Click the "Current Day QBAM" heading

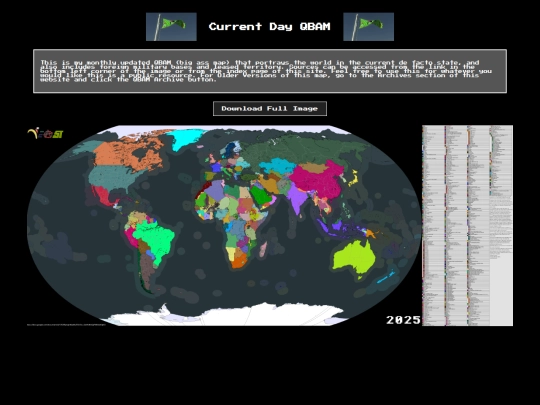tap(270, 27)
